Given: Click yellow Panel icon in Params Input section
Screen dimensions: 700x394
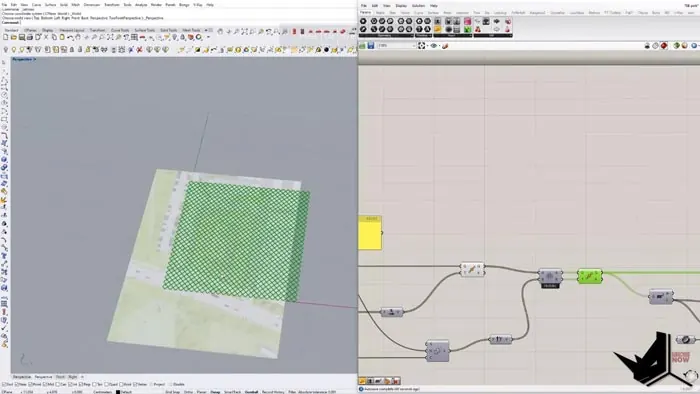Looking at the screenshot, I should coord(438,29).
